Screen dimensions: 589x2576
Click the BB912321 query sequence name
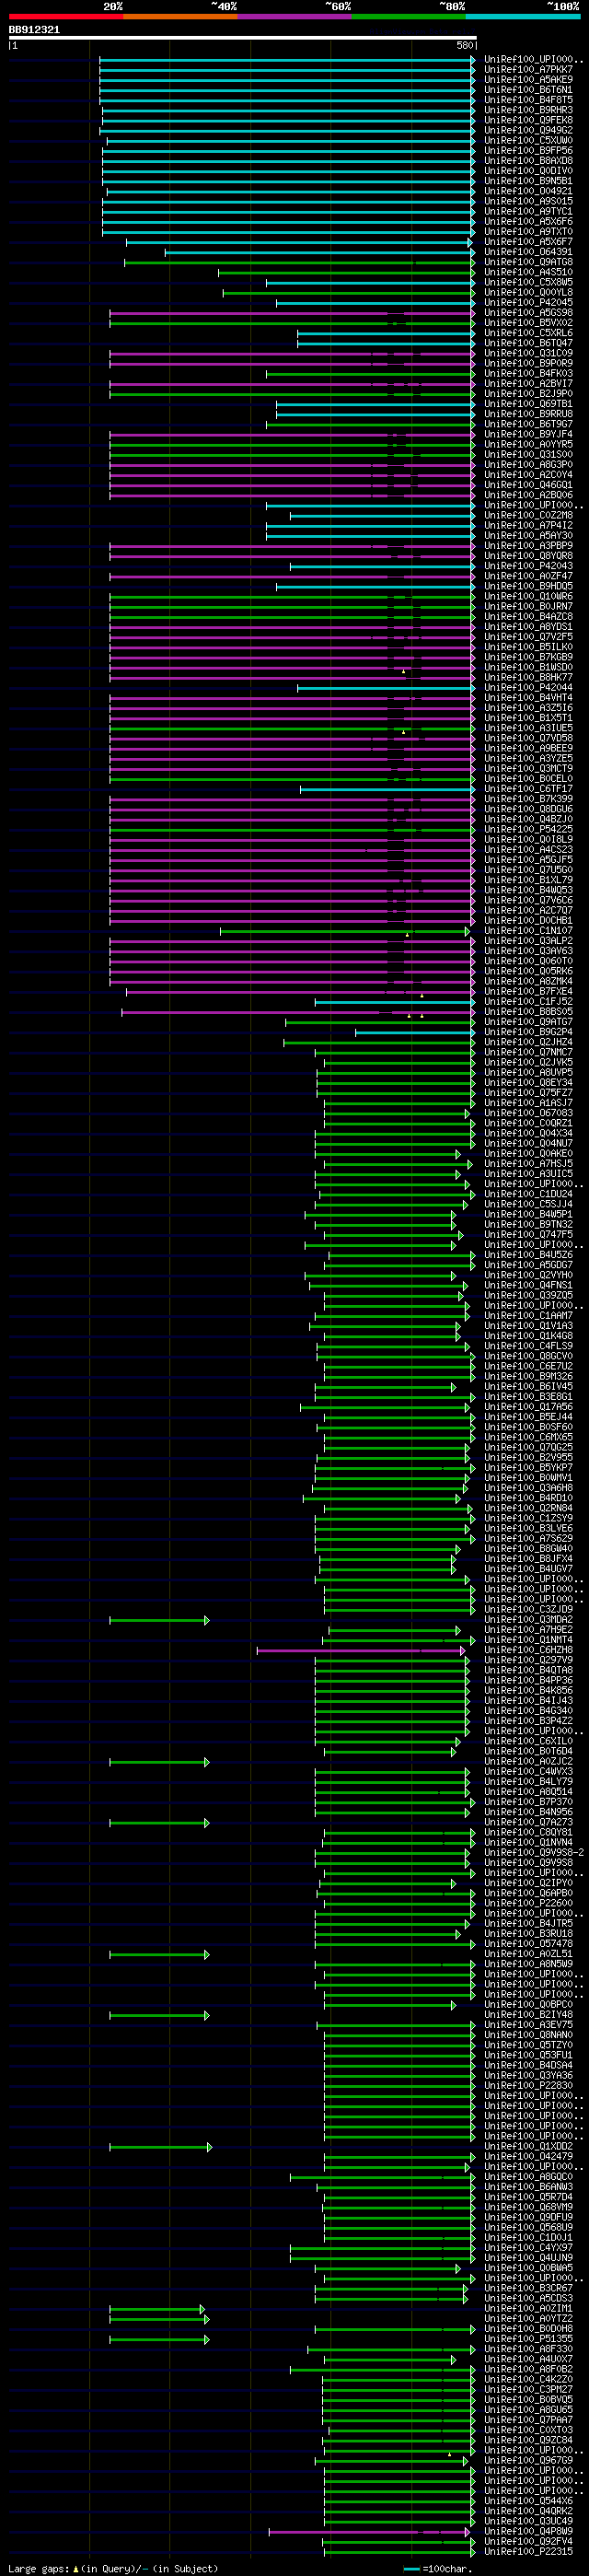coord(34,30)
